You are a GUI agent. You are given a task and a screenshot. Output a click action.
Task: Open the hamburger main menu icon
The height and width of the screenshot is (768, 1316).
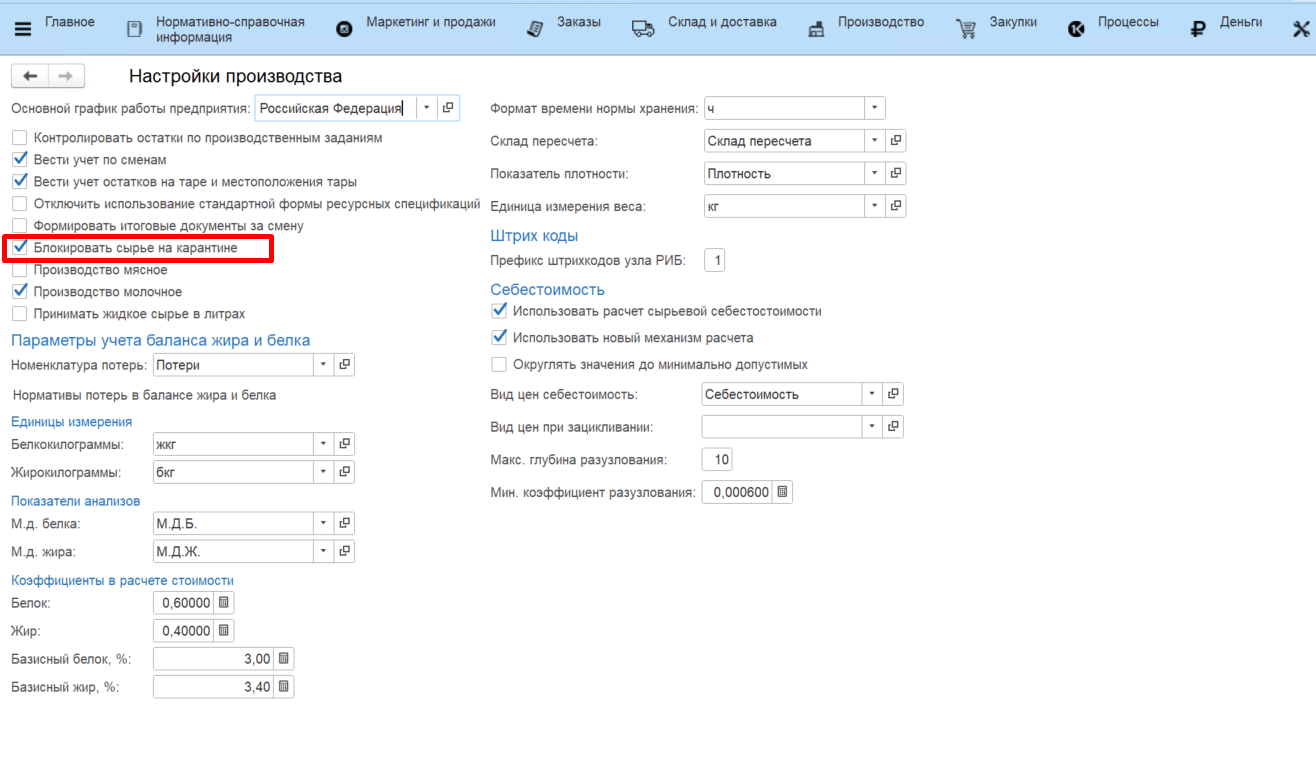22,29
